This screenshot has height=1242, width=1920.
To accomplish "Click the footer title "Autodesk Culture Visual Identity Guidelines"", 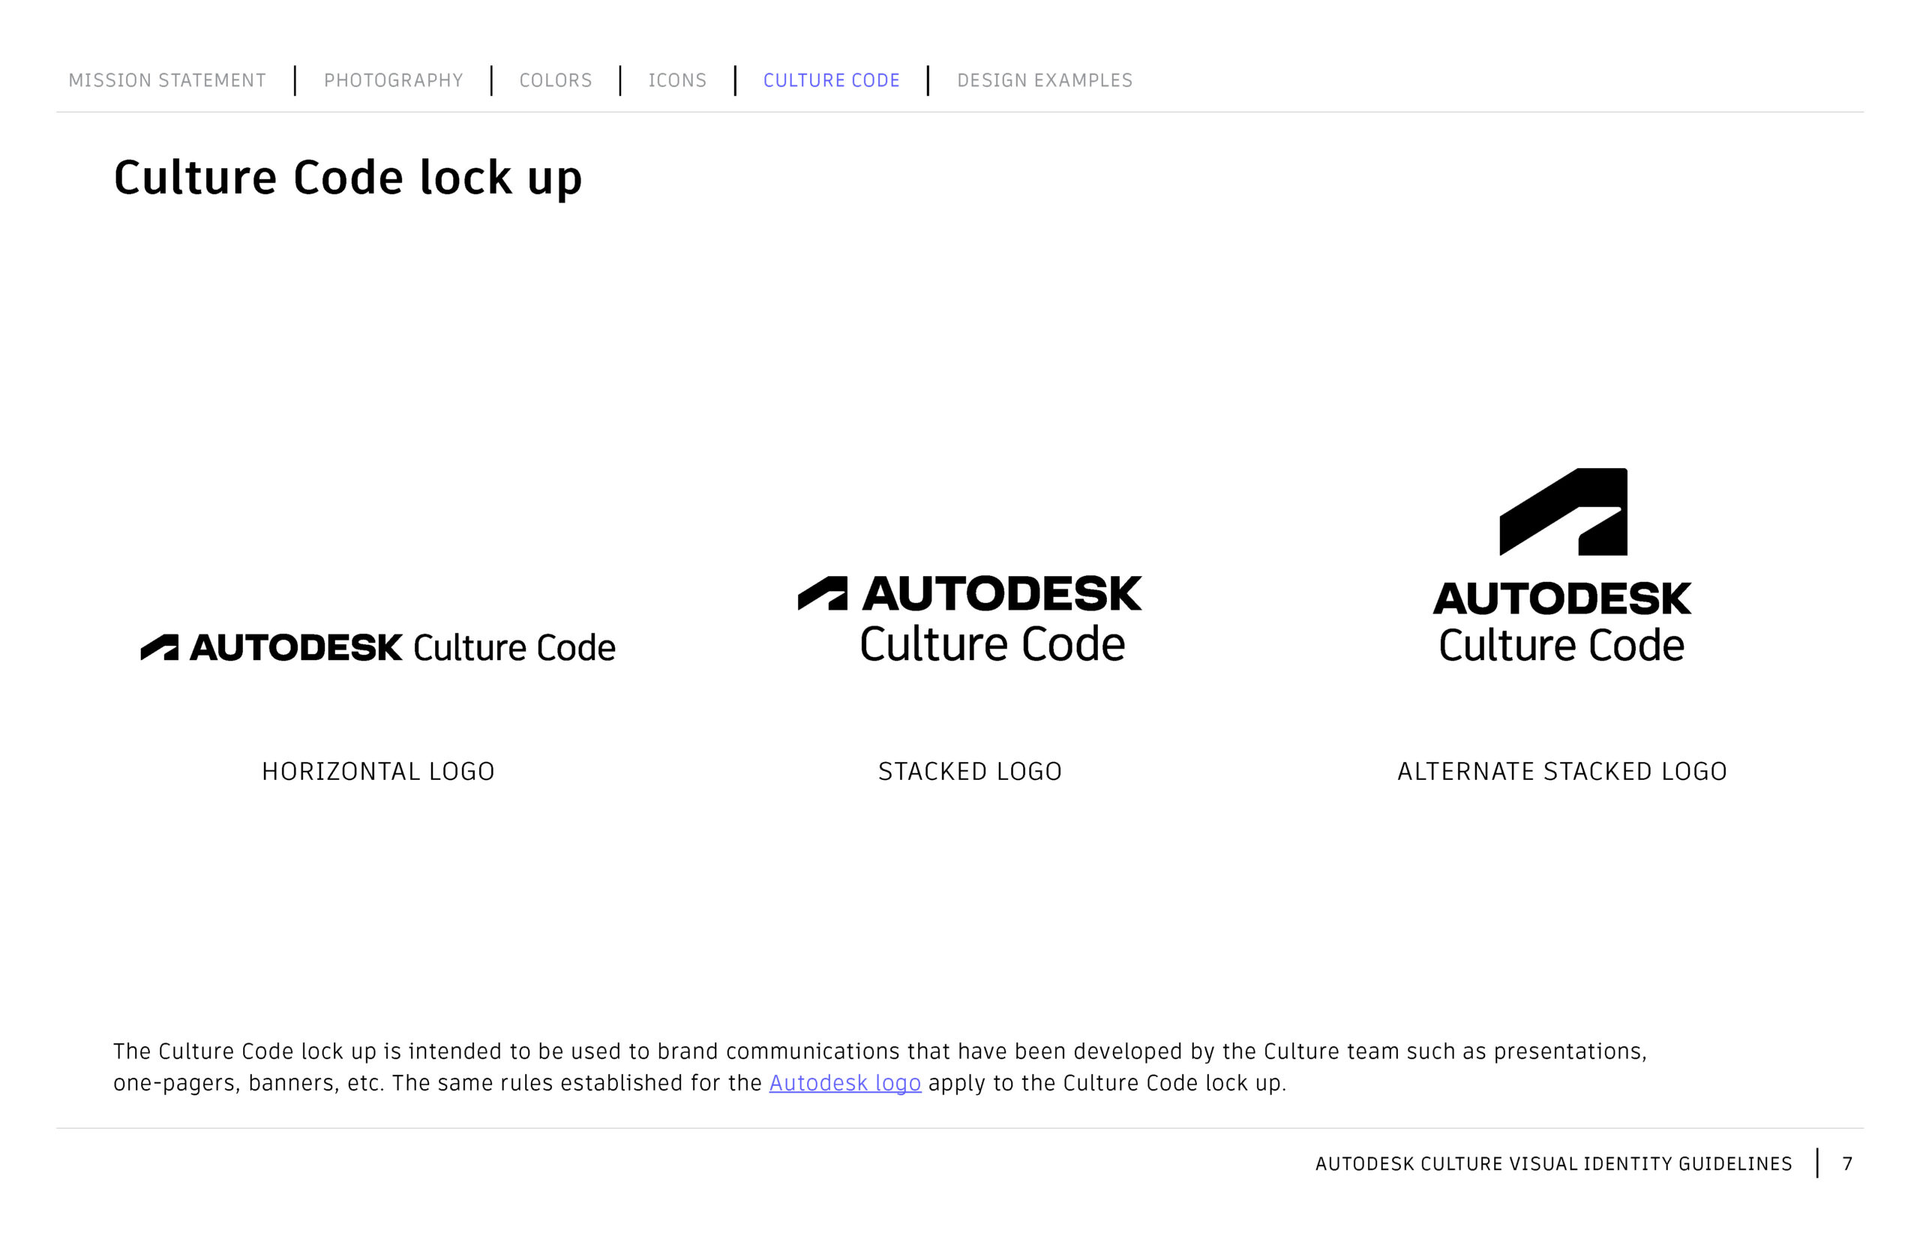I will (1553, 1164).
